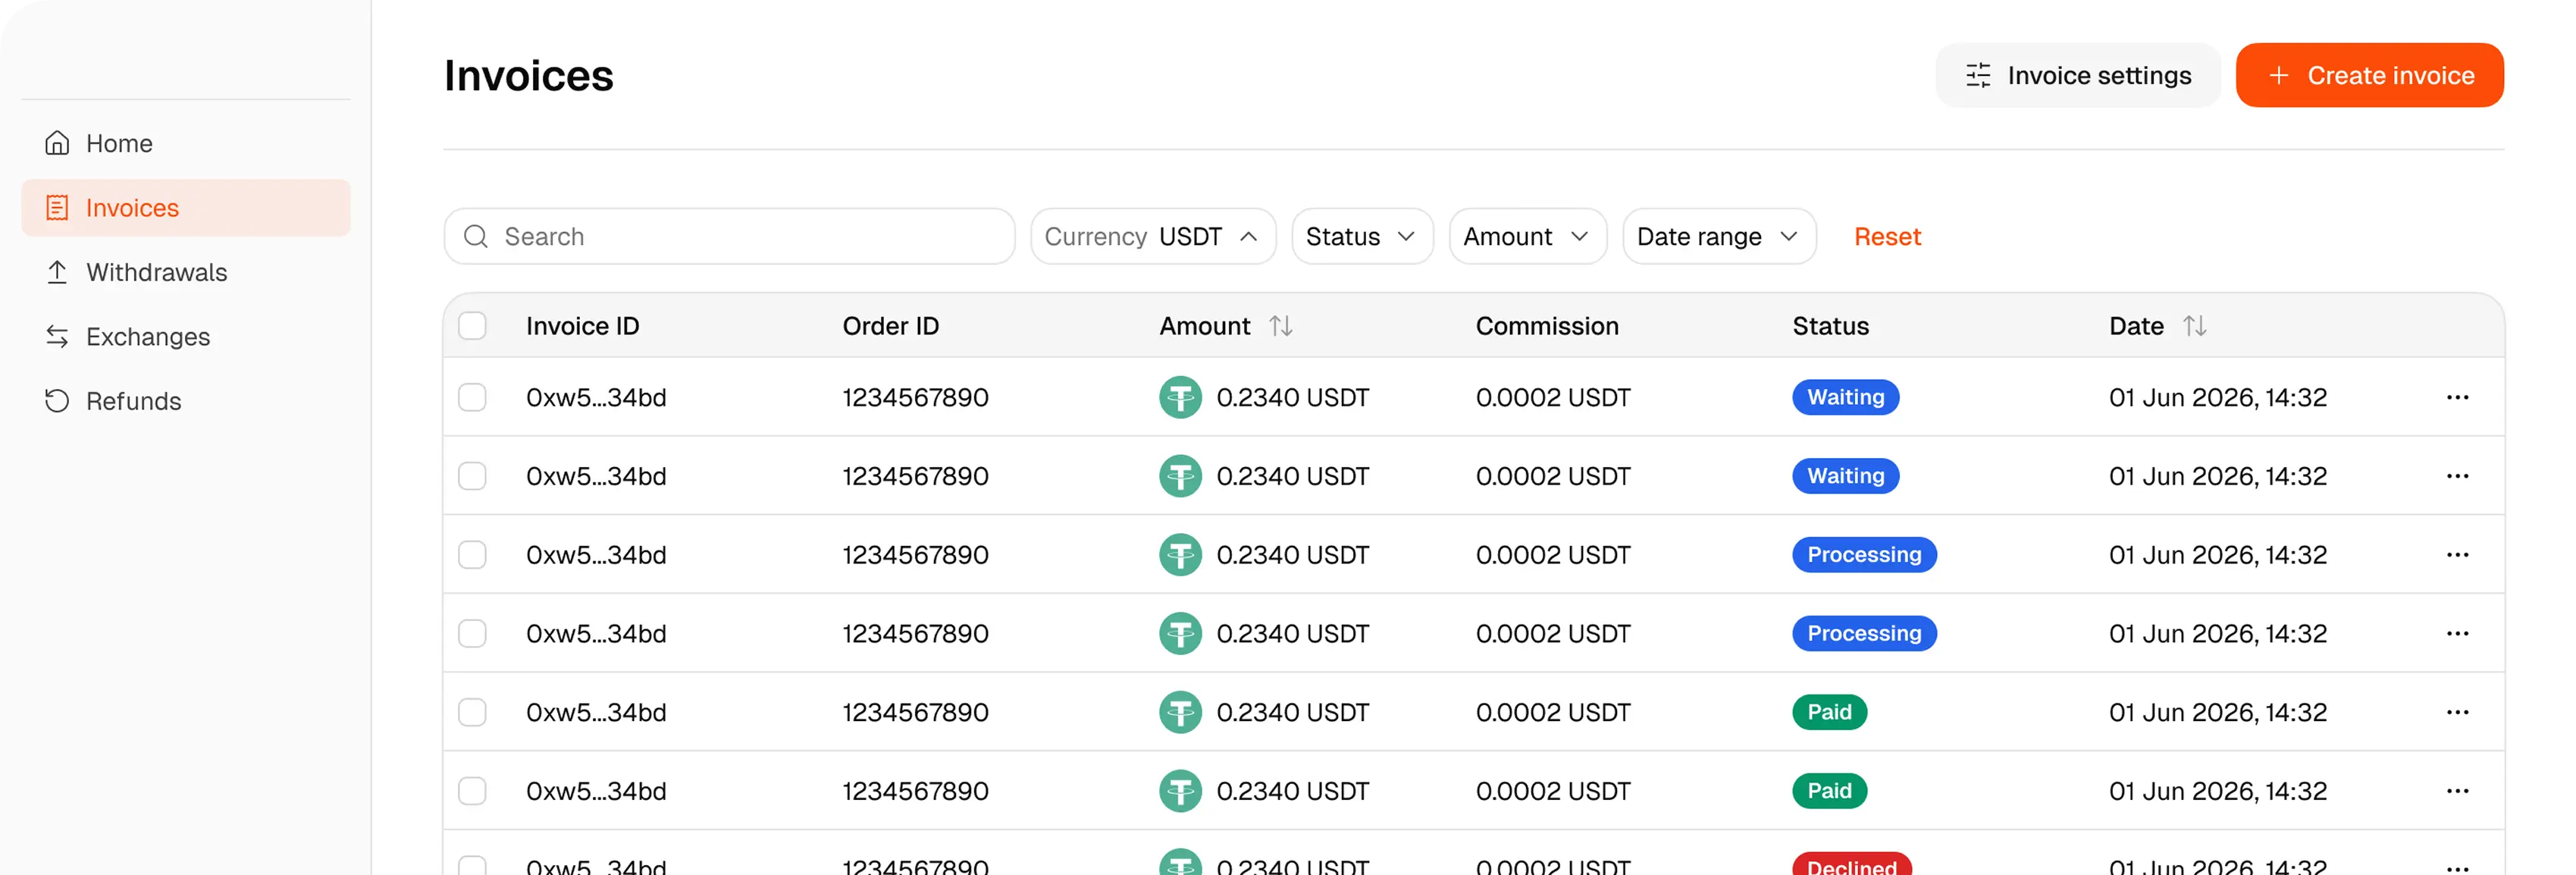Tick the first Paid row checkbox
2576x875 pixels.
pyautogui.click(x=472, y=712)
